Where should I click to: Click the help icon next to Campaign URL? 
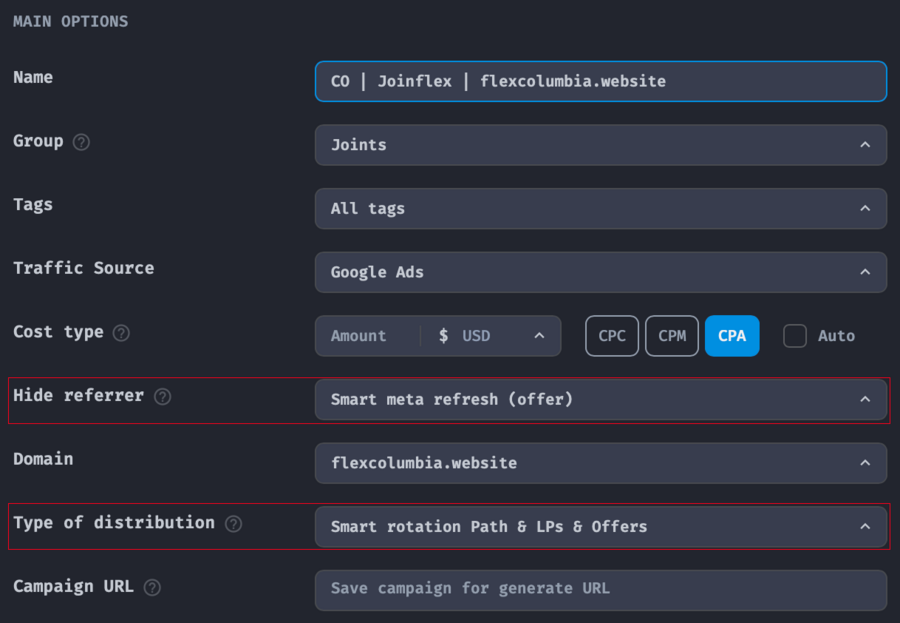152,588
